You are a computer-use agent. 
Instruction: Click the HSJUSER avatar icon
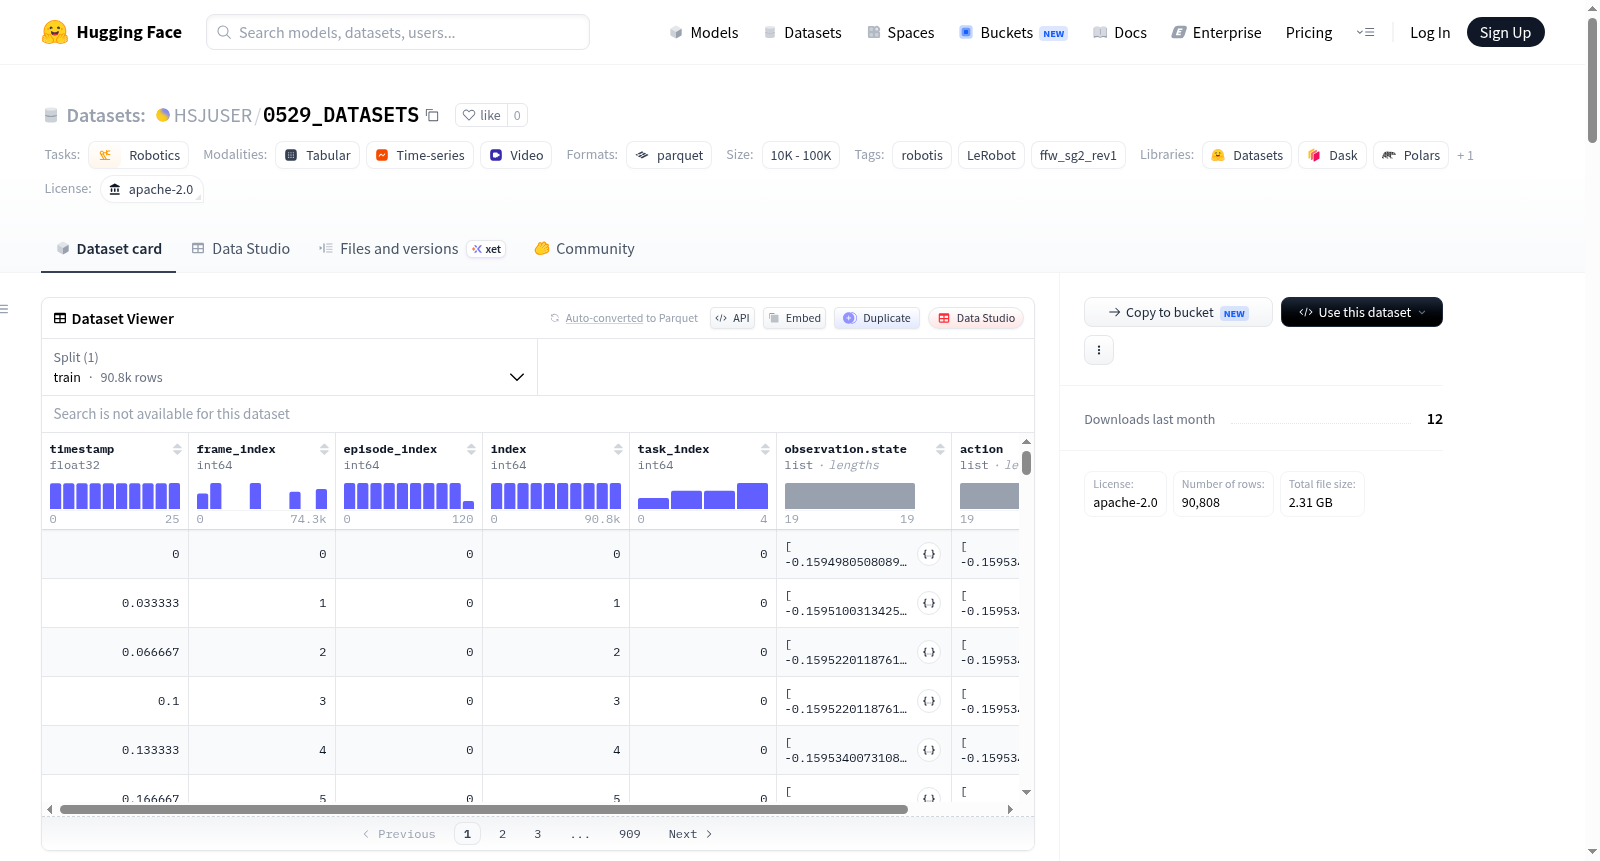163,115
